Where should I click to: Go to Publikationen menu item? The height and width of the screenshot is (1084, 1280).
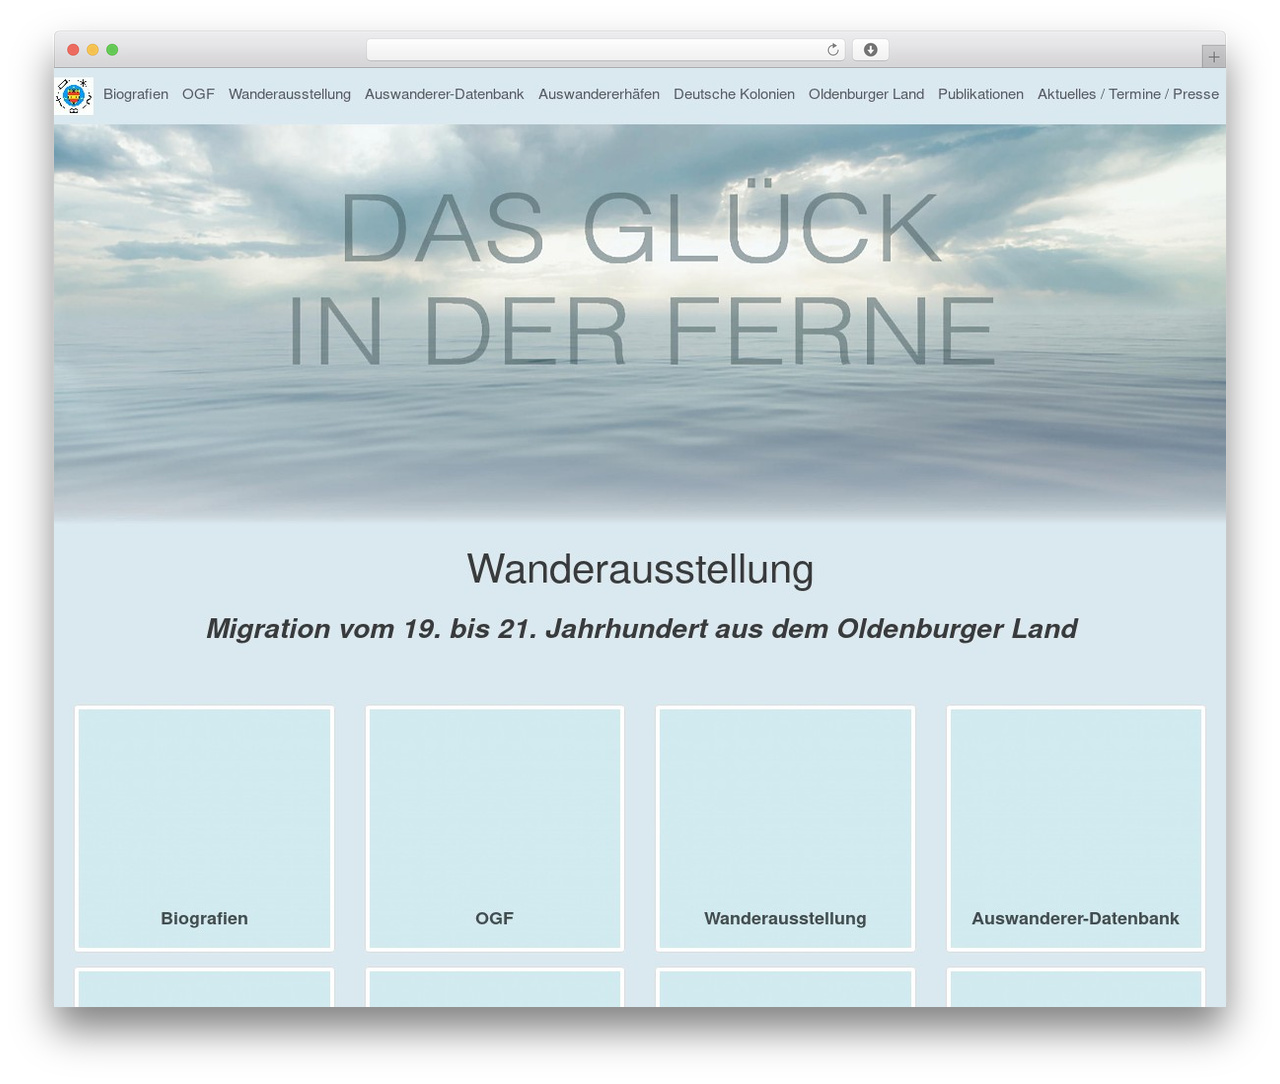(x=981, y=94)
